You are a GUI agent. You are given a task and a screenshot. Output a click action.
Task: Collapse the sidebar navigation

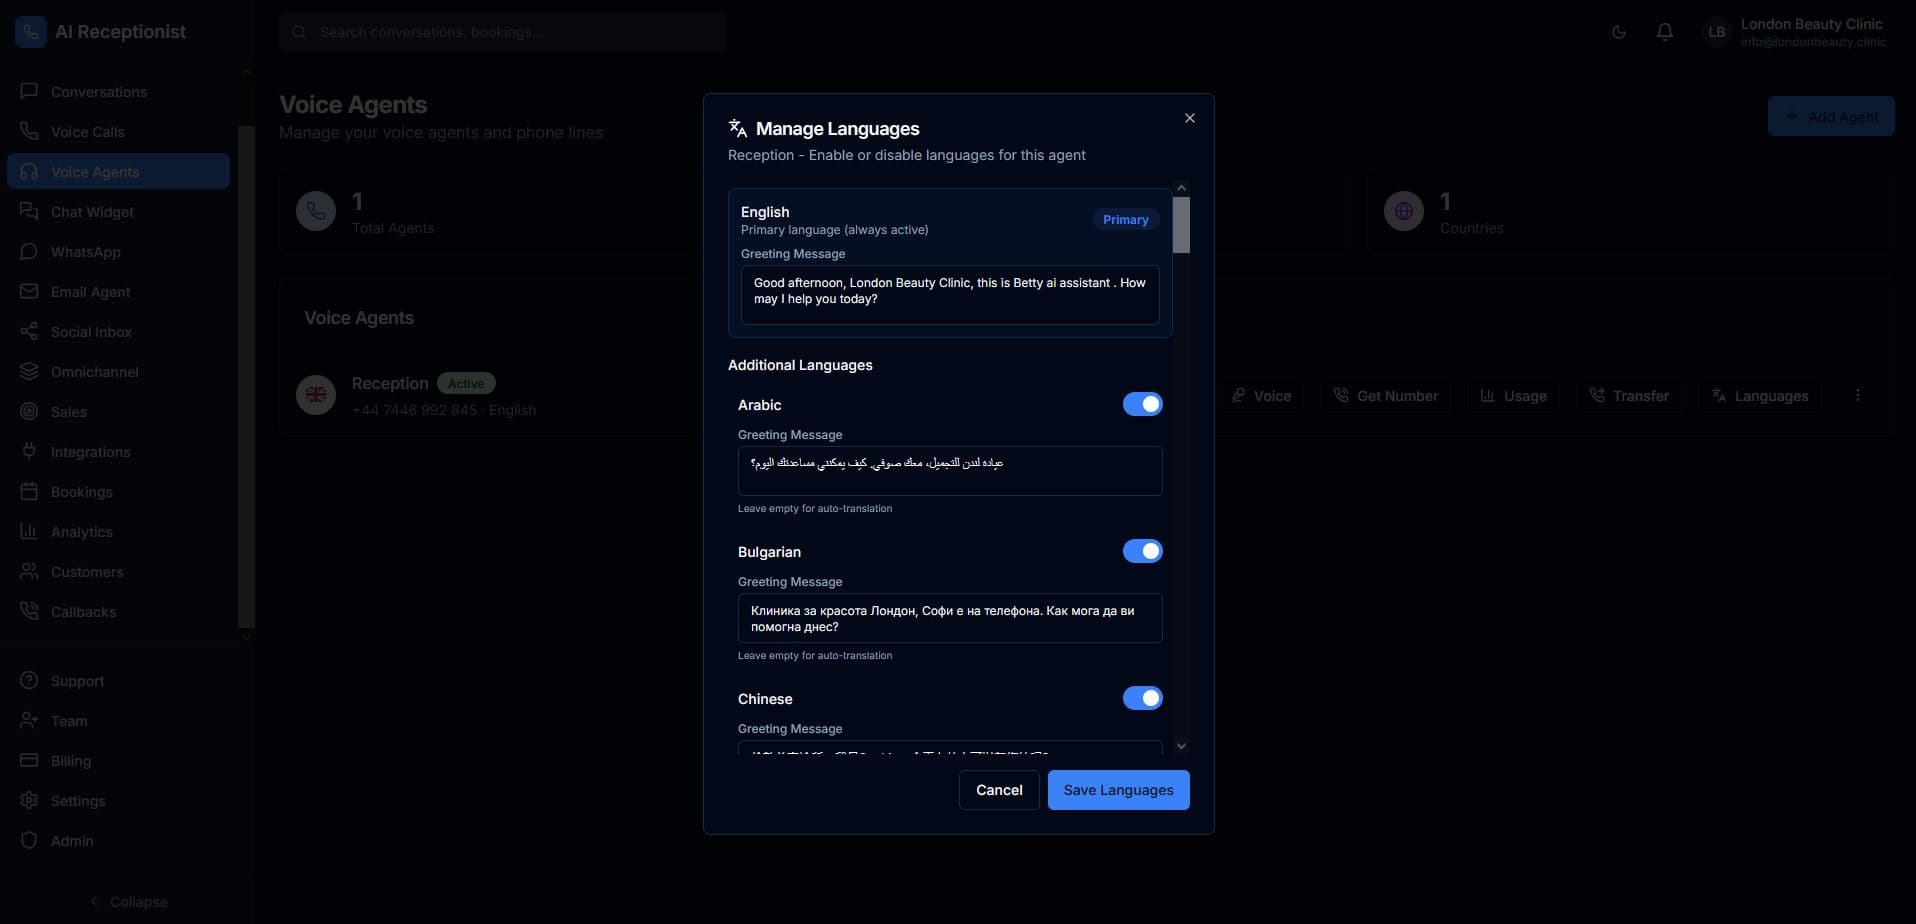pyautogui.click(x=128, y=902)
